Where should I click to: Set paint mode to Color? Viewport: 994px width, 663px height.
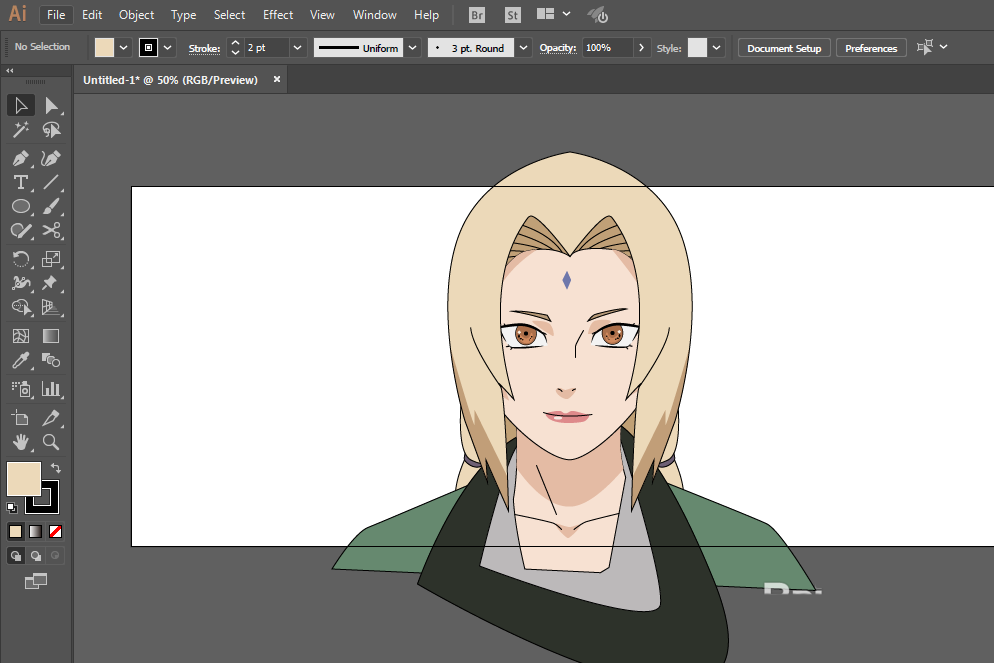coord(15,532)
